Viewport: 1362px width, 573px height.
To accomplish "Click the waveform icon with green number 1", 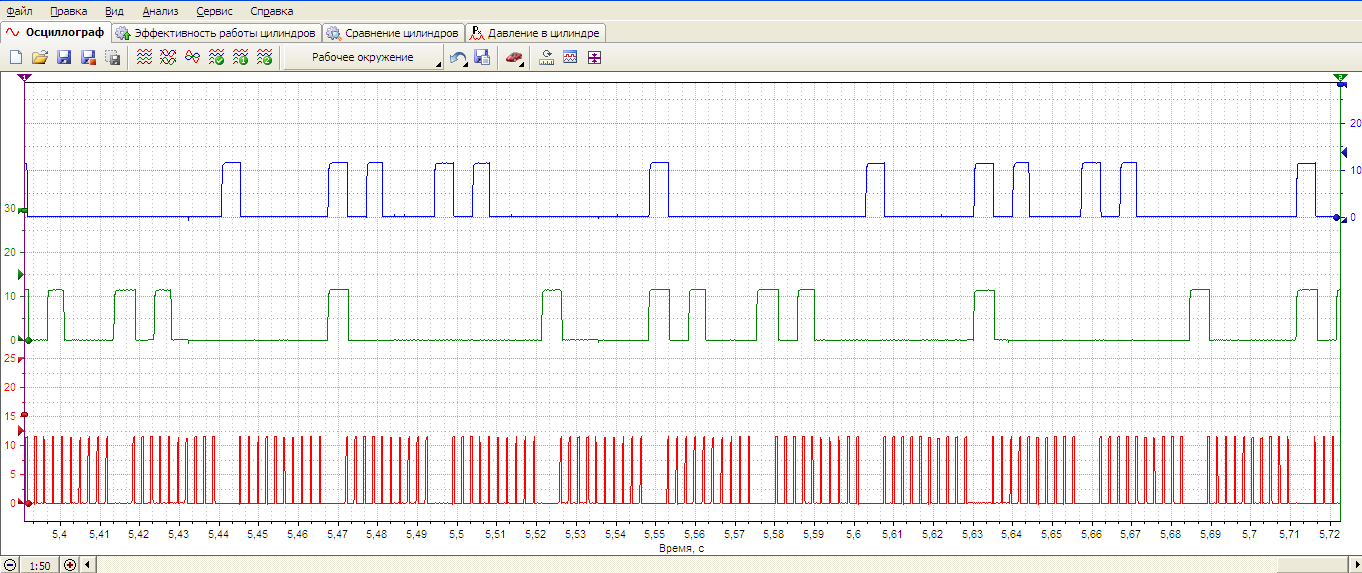I will [x=240, y=58].
